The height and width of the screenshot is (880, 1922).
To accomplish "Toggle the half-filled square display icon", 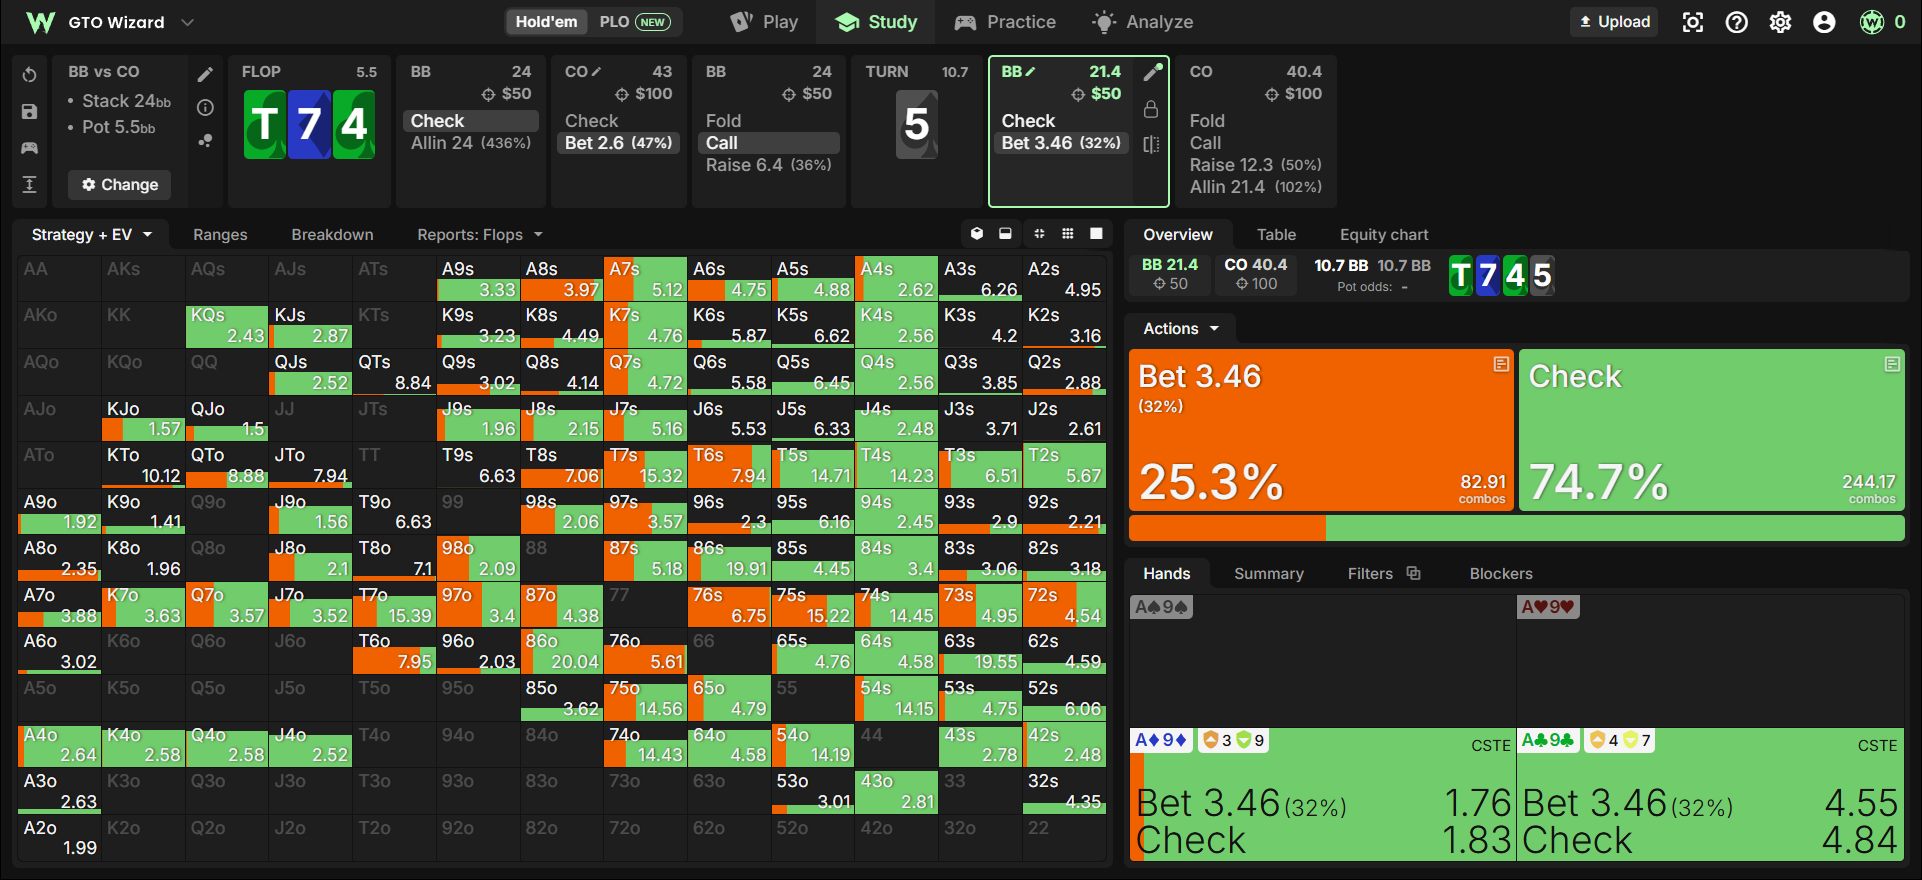I will coord(1005,234).
